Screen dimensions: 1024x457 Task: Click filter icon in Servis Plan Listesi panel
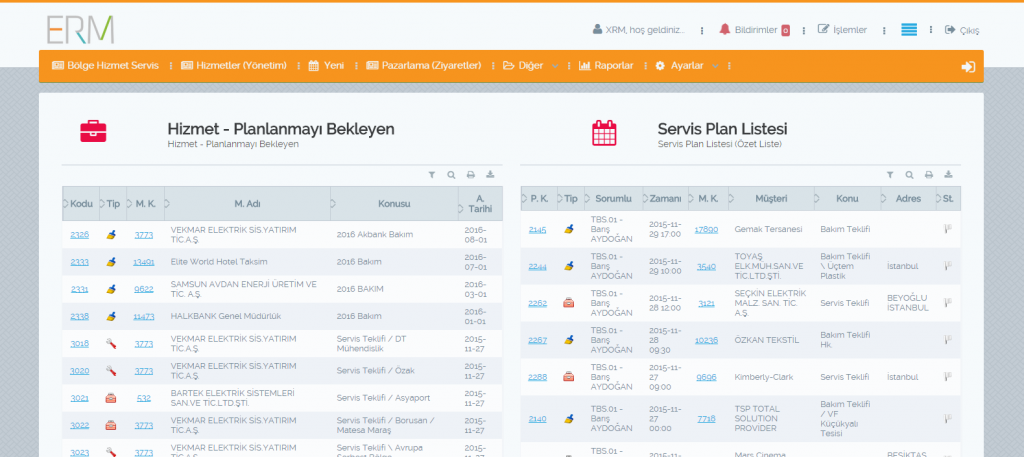tap(889, 175)
